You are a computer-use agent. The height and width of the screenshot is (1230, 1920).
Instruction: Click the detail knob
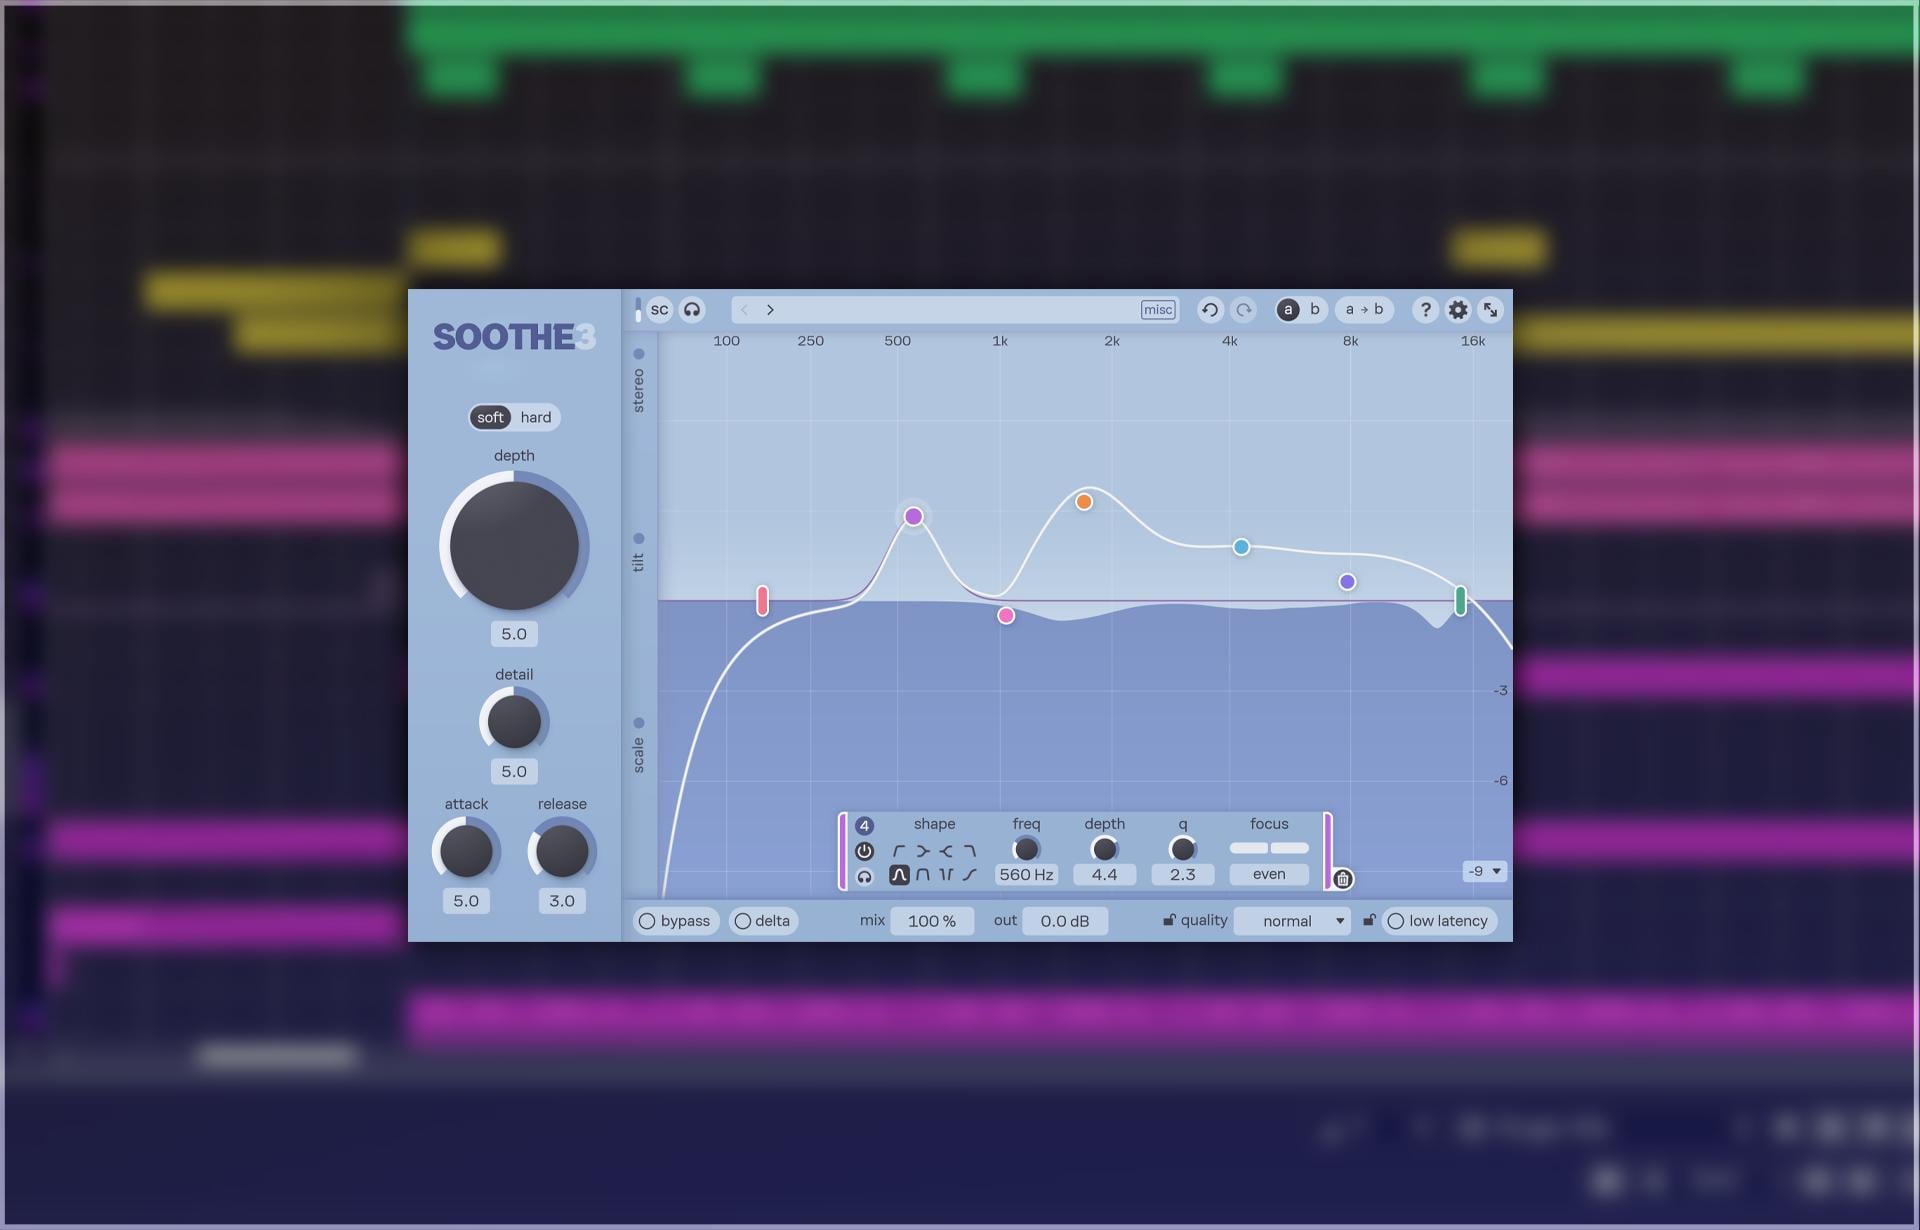514,721
